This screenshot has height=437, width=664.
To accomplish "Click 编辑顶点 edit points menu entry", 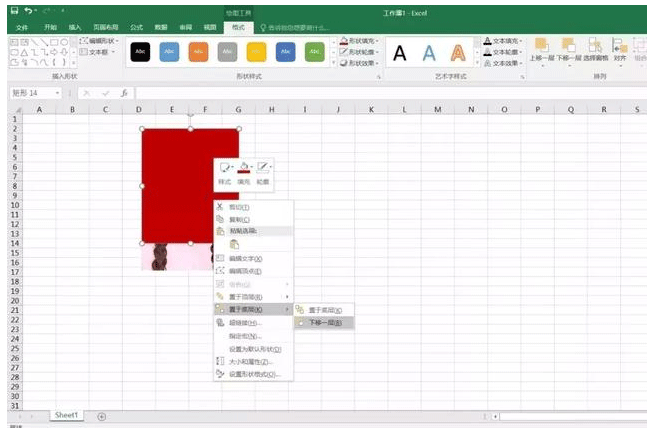I will 253,271.
